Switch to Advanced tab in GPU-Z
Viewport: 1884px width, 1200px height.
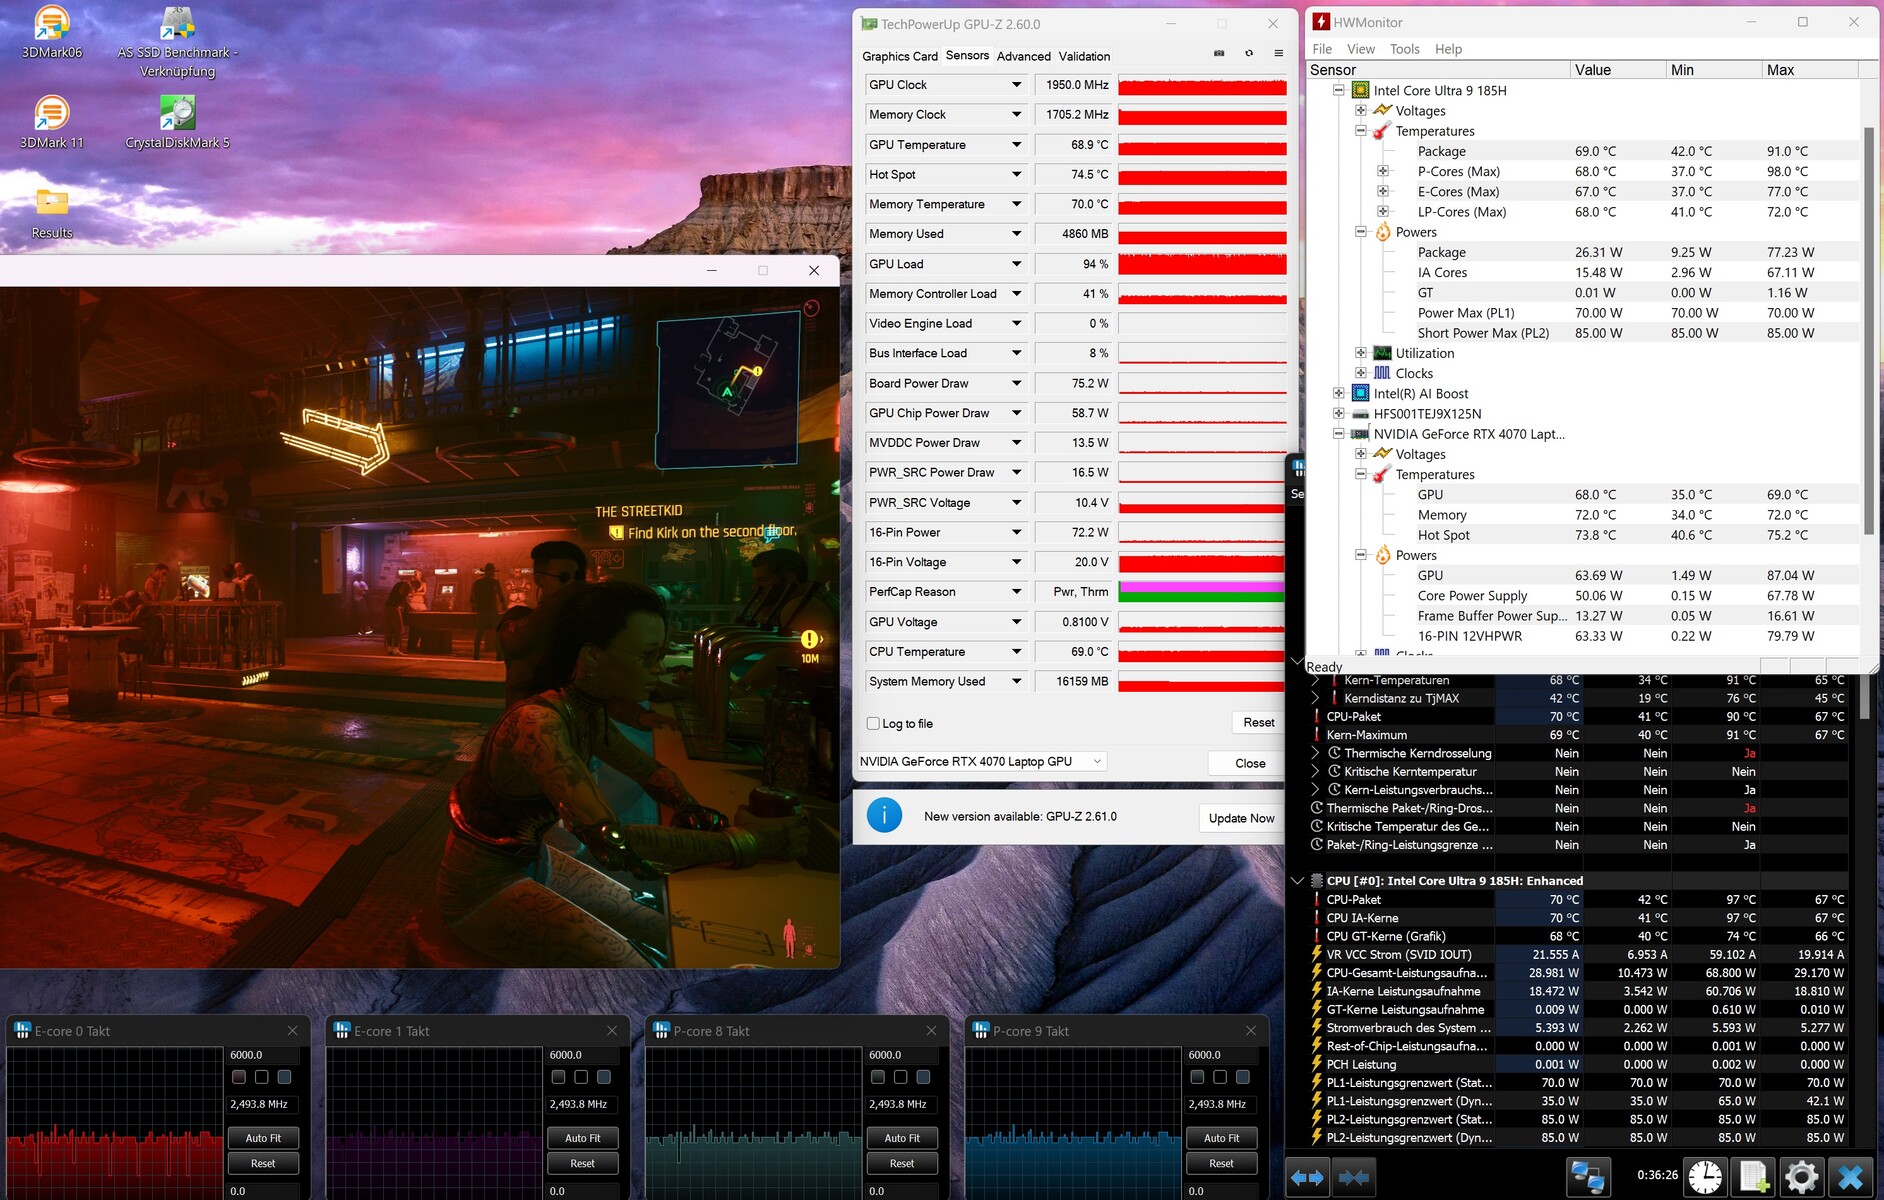point(1023,56)
